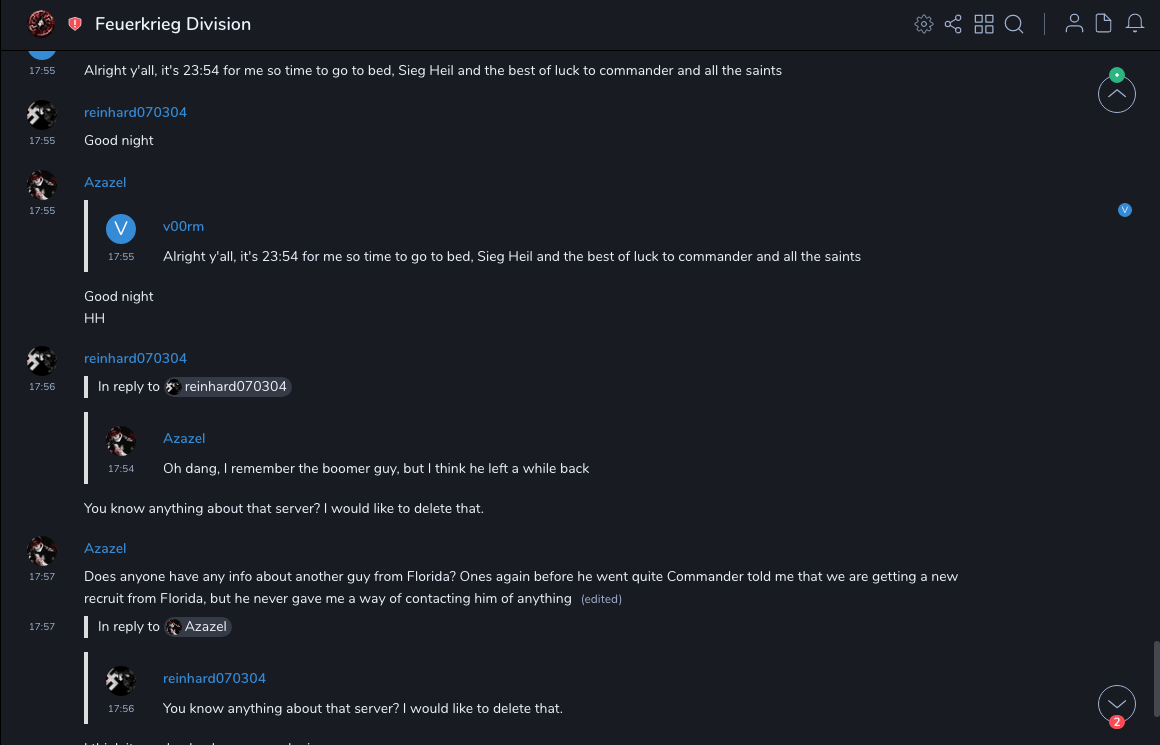Click the red shield warning icon
The width and height of the screenshot is (1160, 745).
pos(75,24)
